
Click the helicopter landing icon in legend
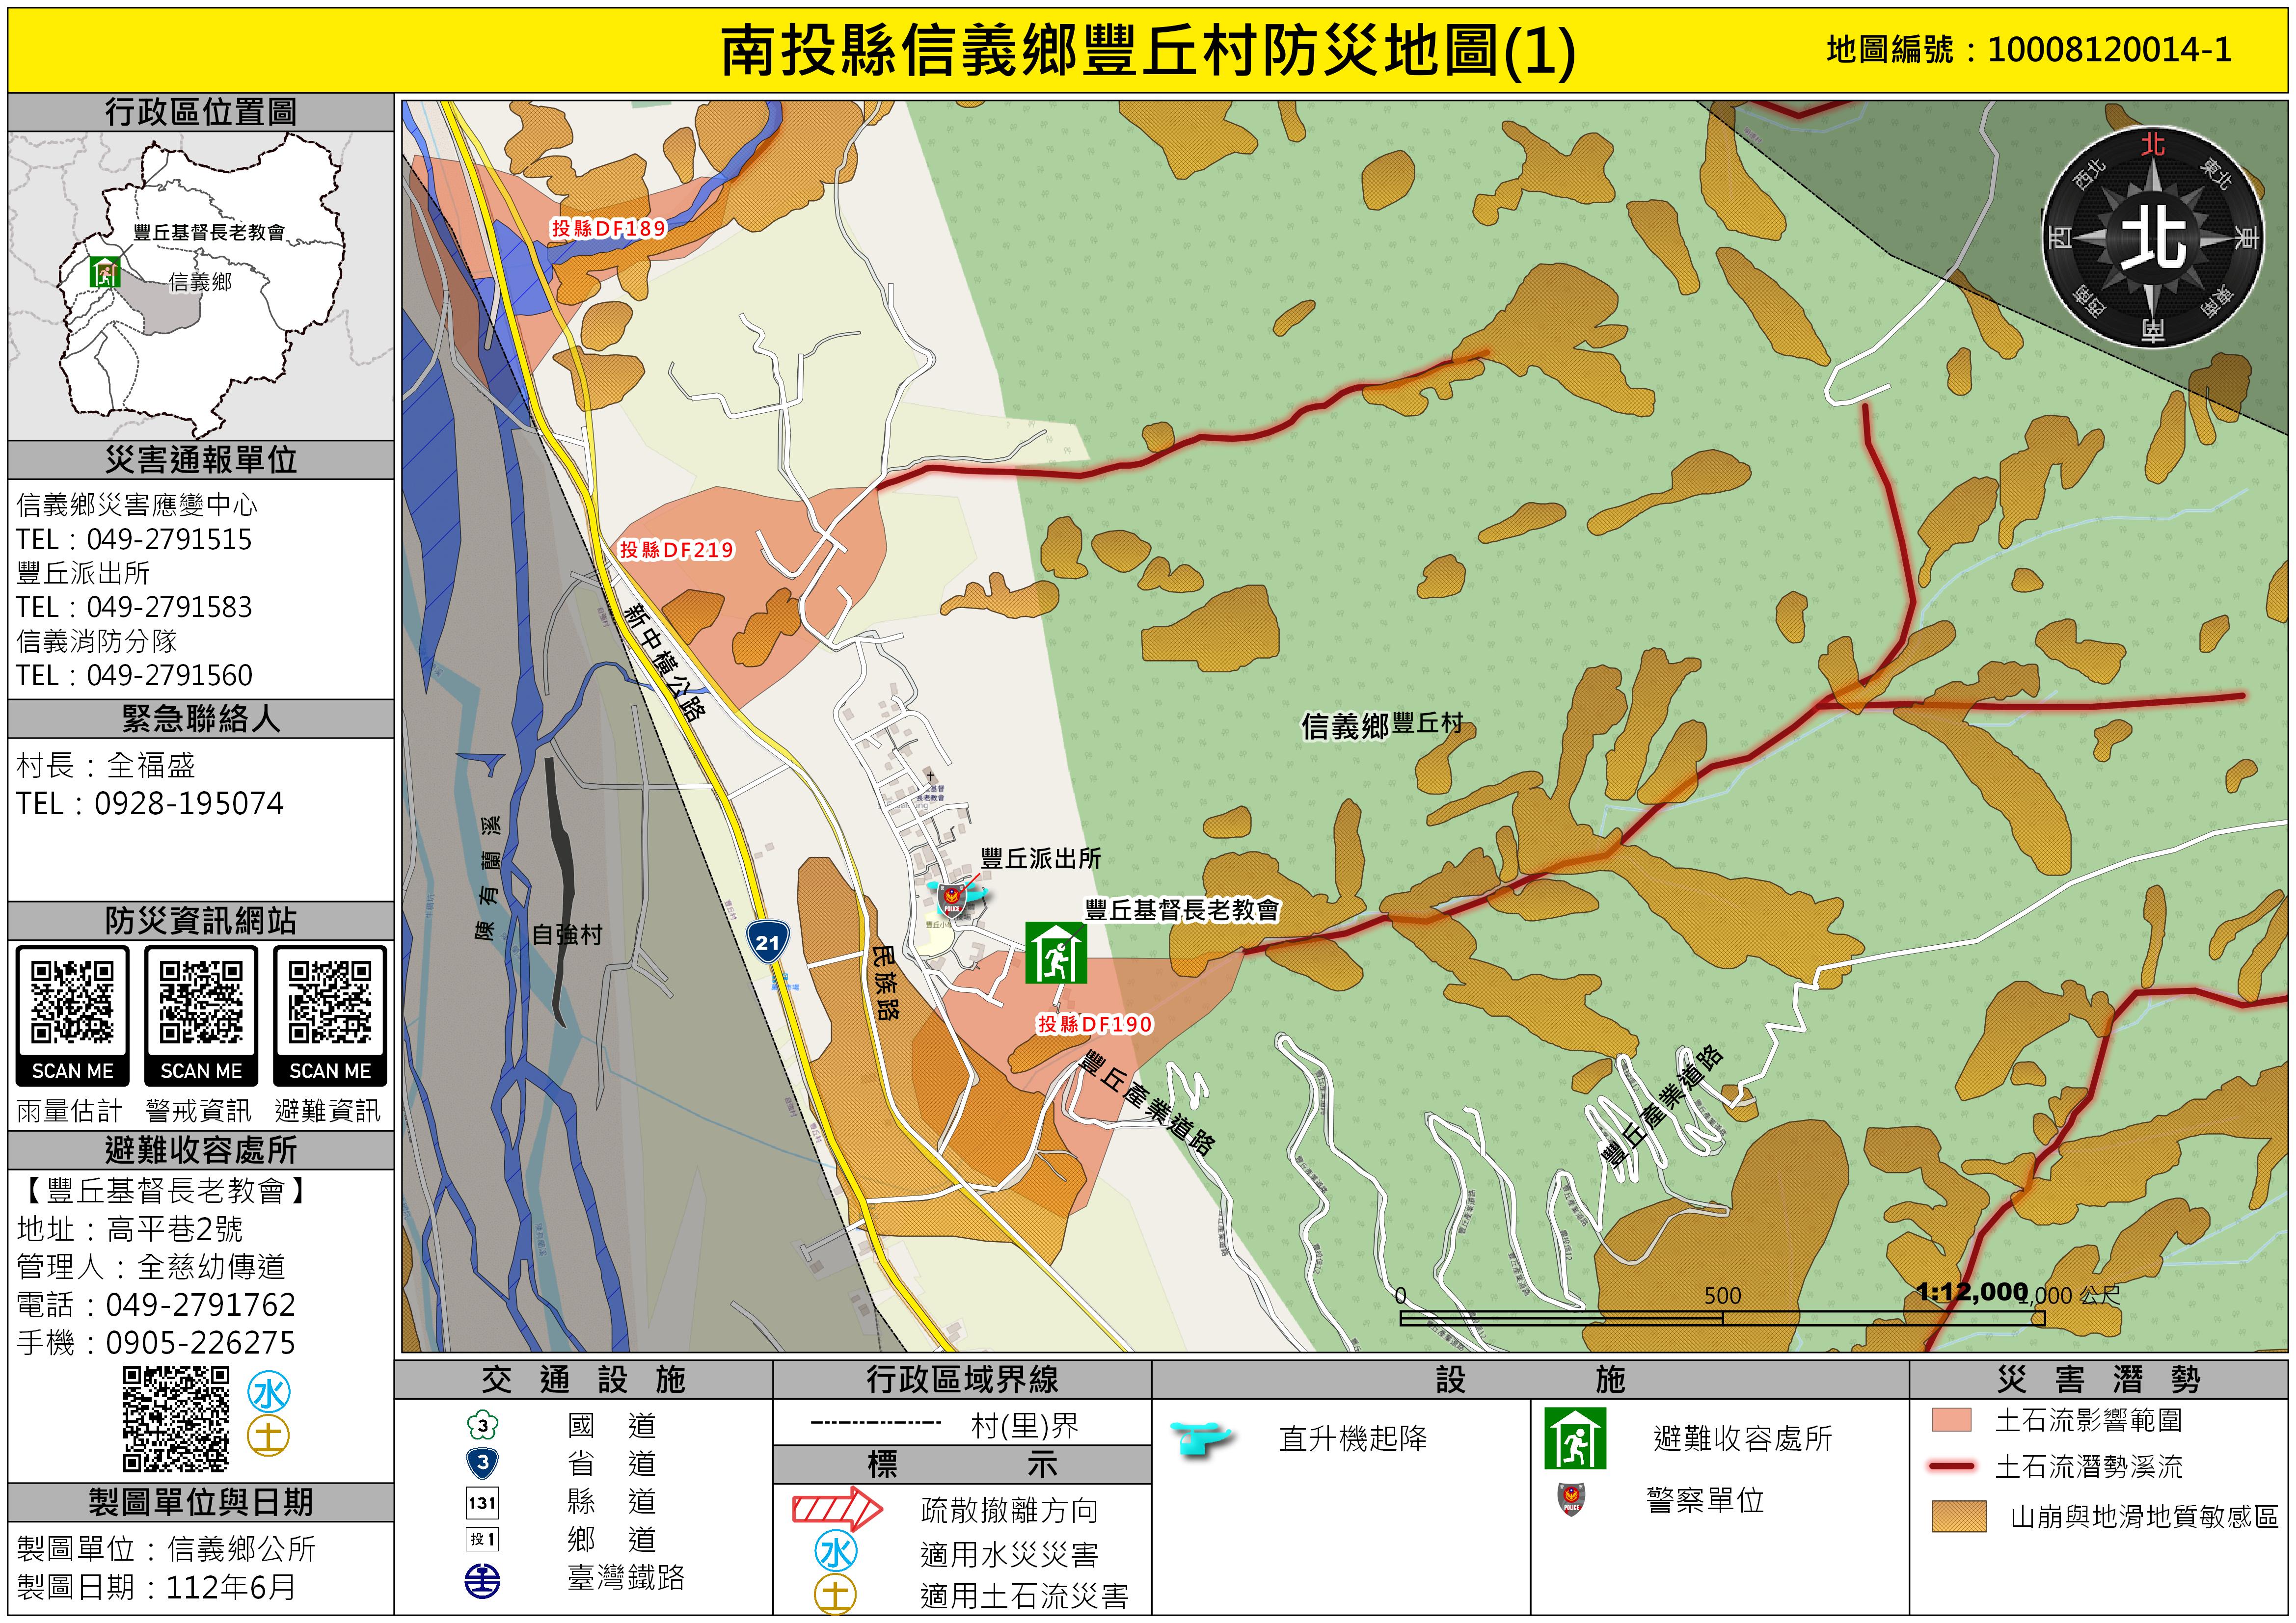1201,1439
